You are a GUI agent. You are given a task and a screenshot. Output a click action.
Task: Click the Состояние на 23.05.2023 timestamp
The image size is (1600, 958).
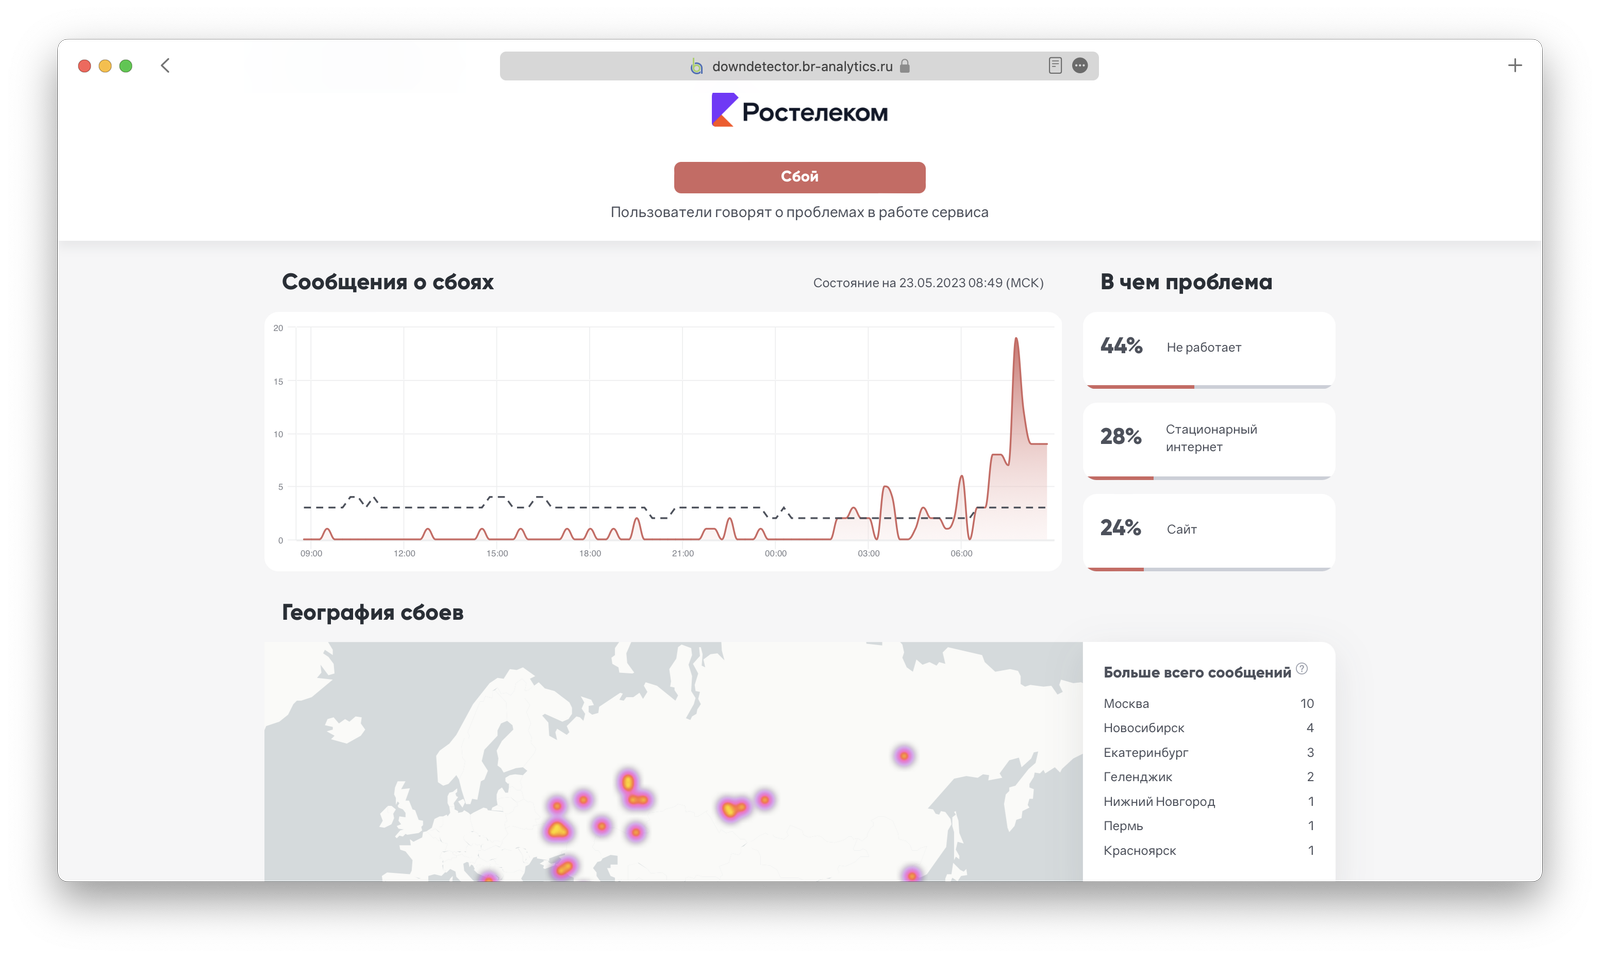(928, 283)
